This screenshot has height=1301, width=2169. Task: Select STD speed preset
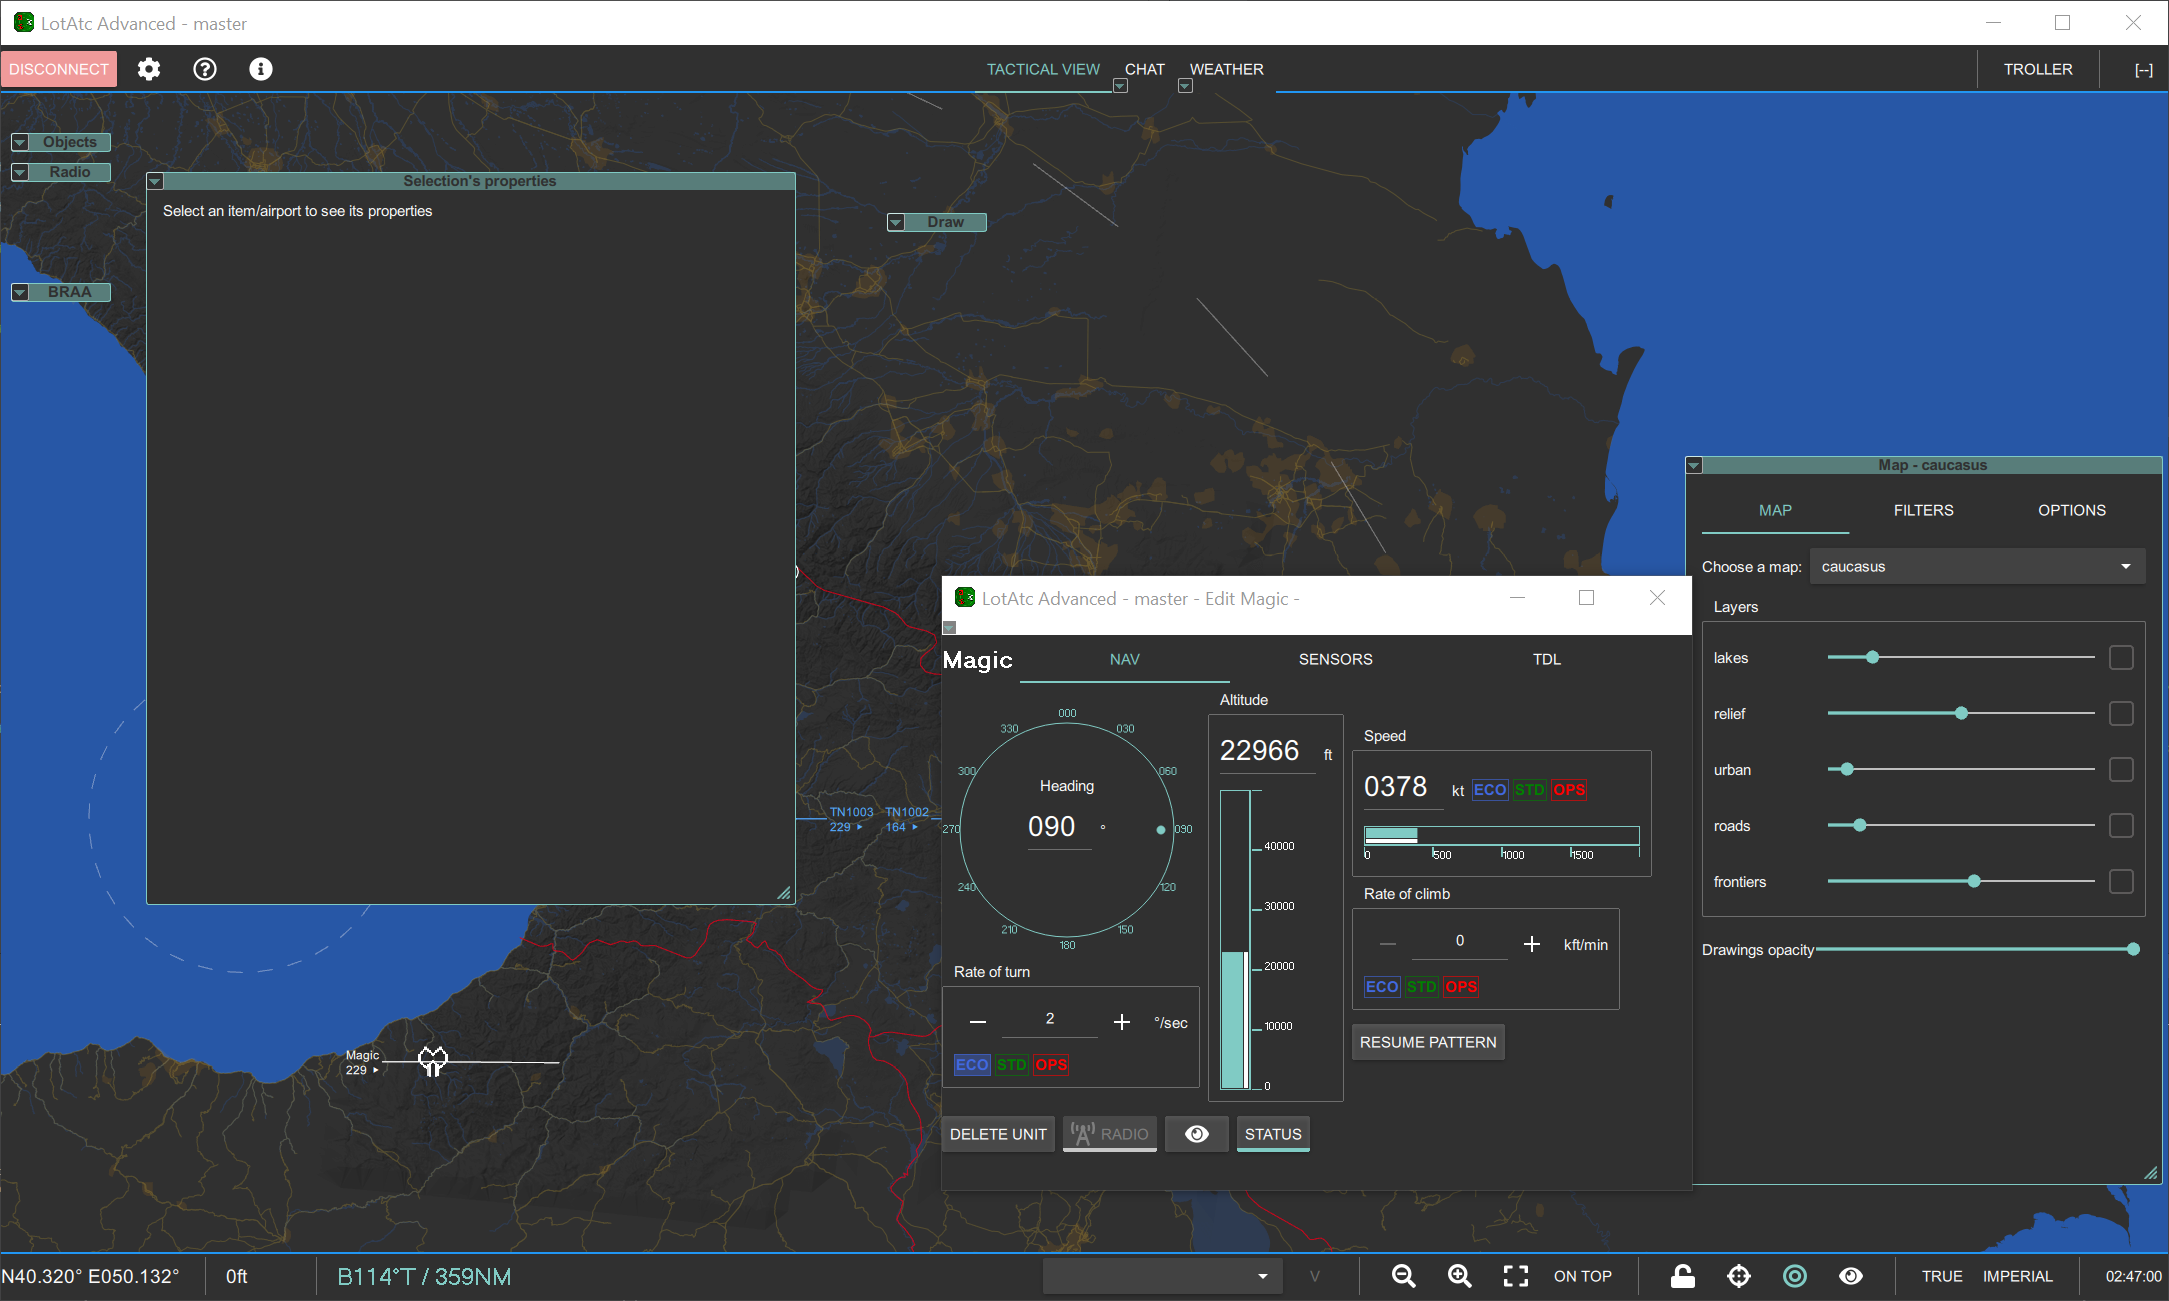click(x=1530, y=790)
